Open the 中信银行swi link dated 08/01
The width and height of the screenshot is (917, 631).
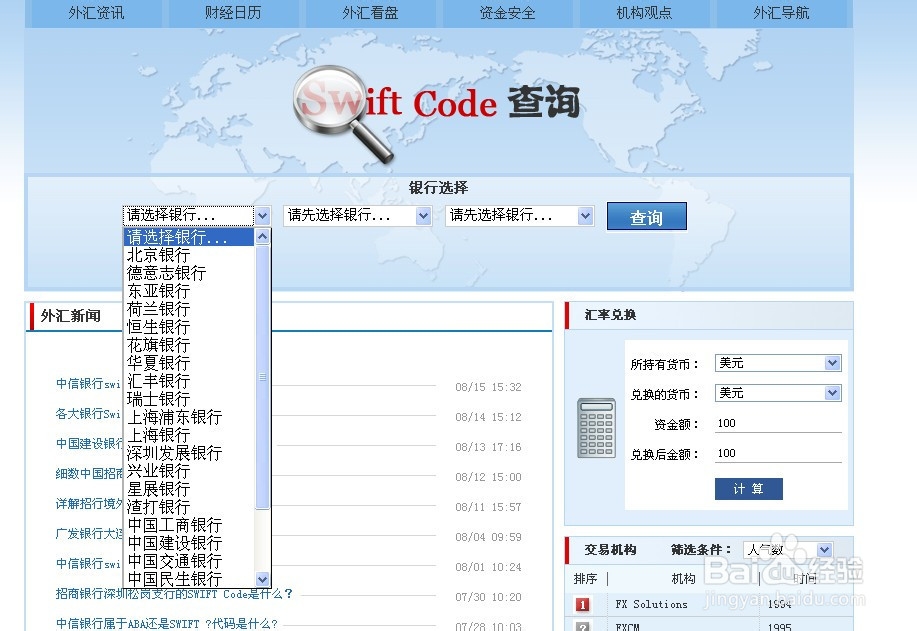pyautogui.click(x=88, y=563)
